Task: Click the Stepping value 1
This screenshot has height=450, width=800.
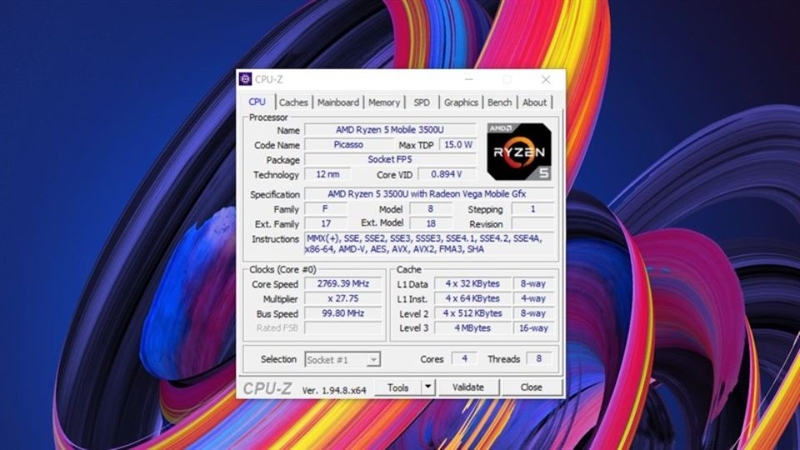Action: [x=533, y=209]
